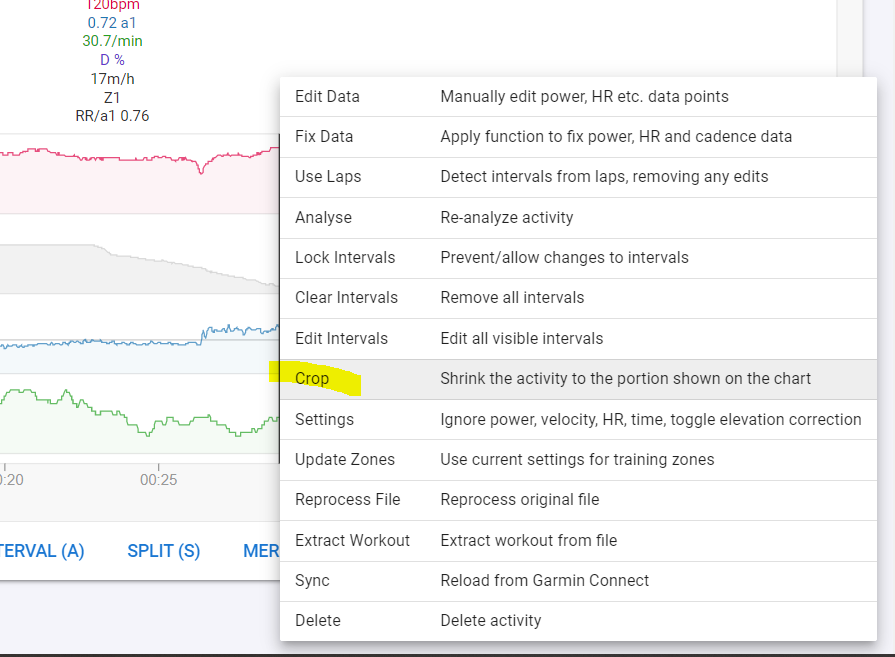Click Analyse to re-analyze activity
Screen dimensions: 895x657
pyautogui.click(x=578, y=217)
